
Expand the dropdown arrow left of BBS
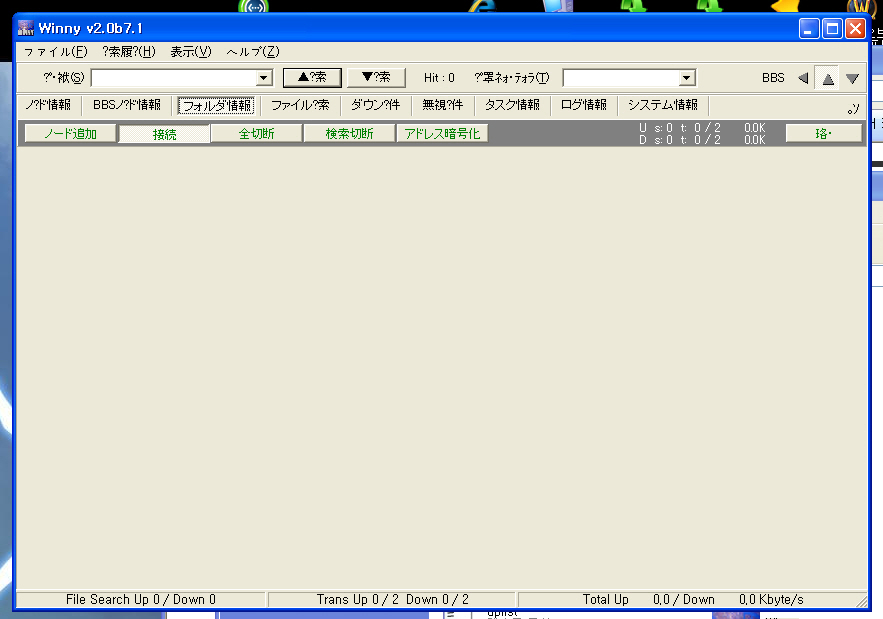(x=686, y=78)
